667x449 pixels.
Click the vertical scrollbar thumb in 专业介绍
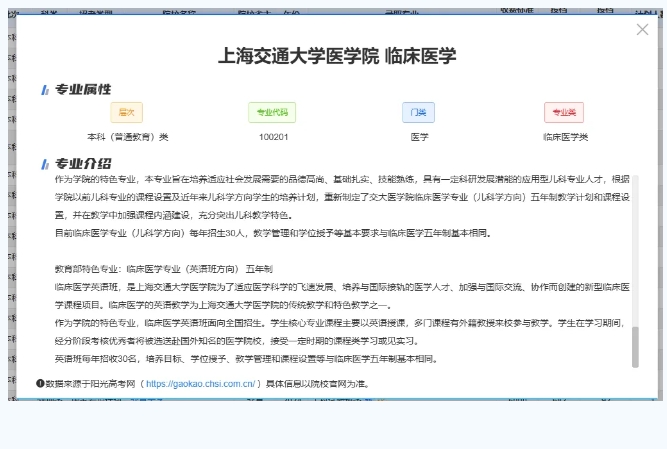pos(635,347)
